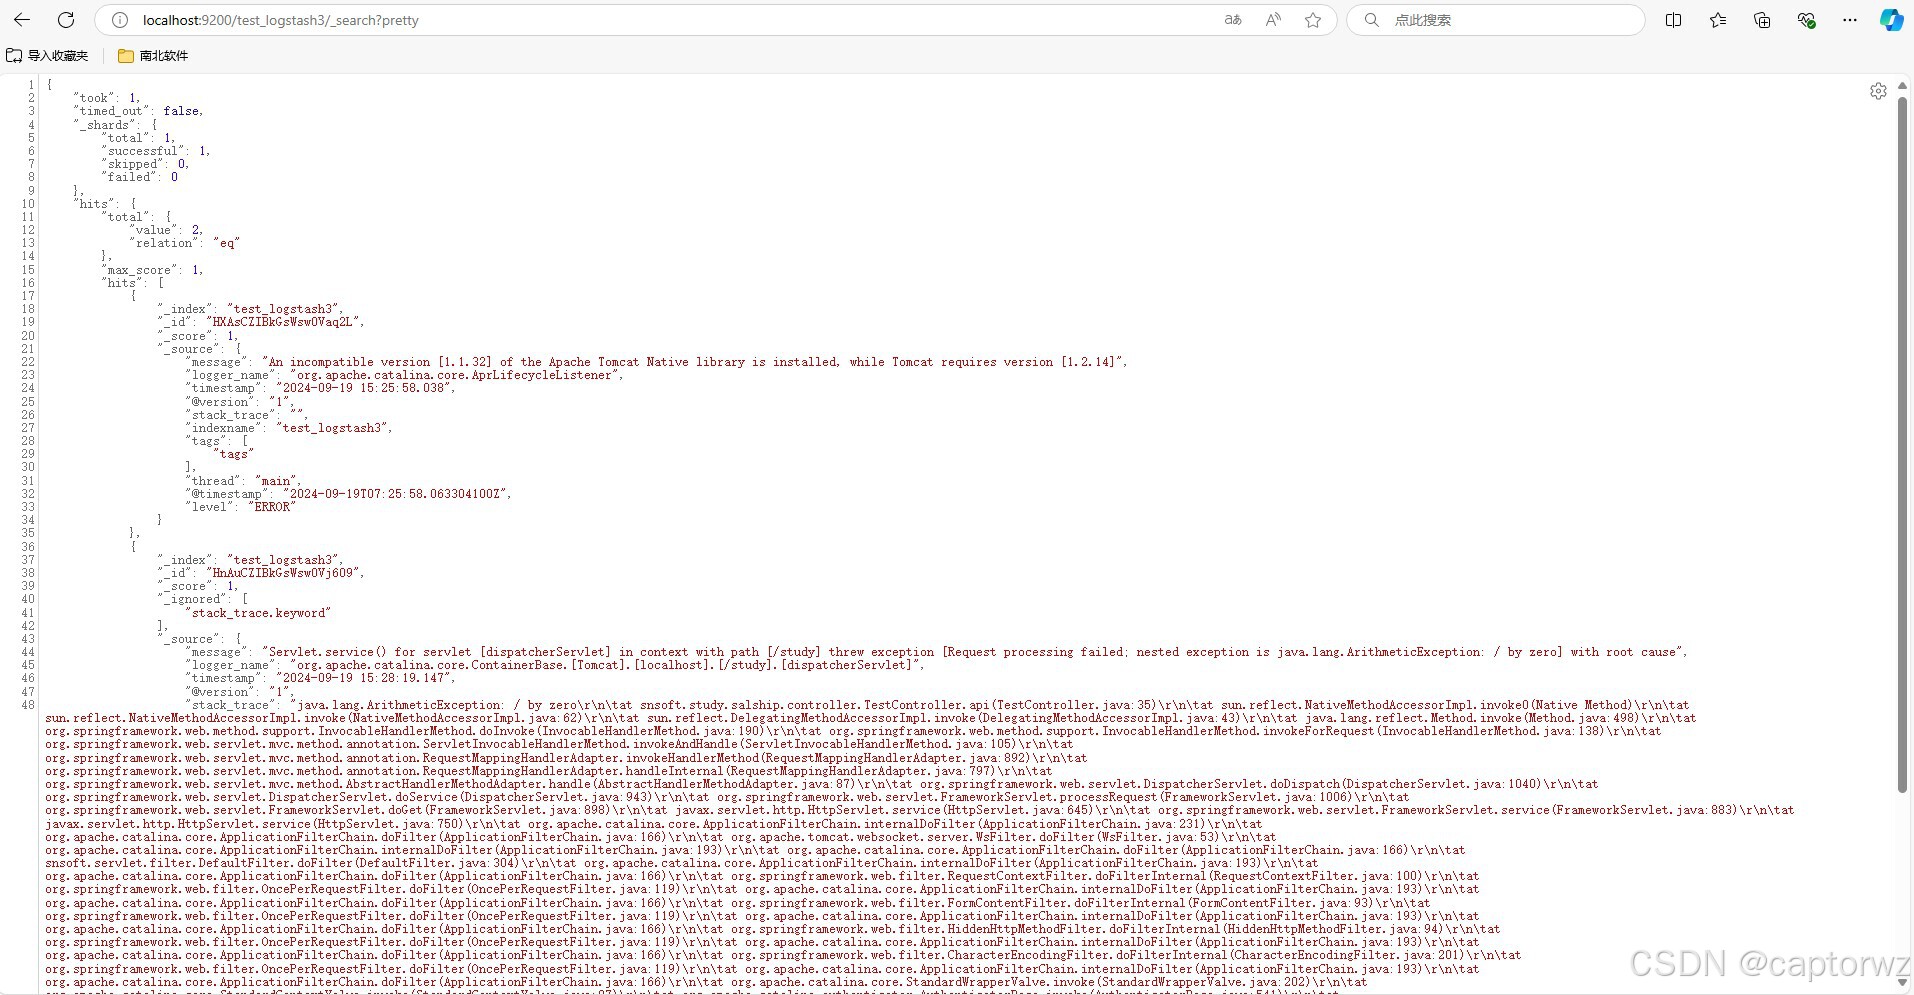Start read aloud from address bar
Viewport: 1914px width, 995px height.
1273,20
